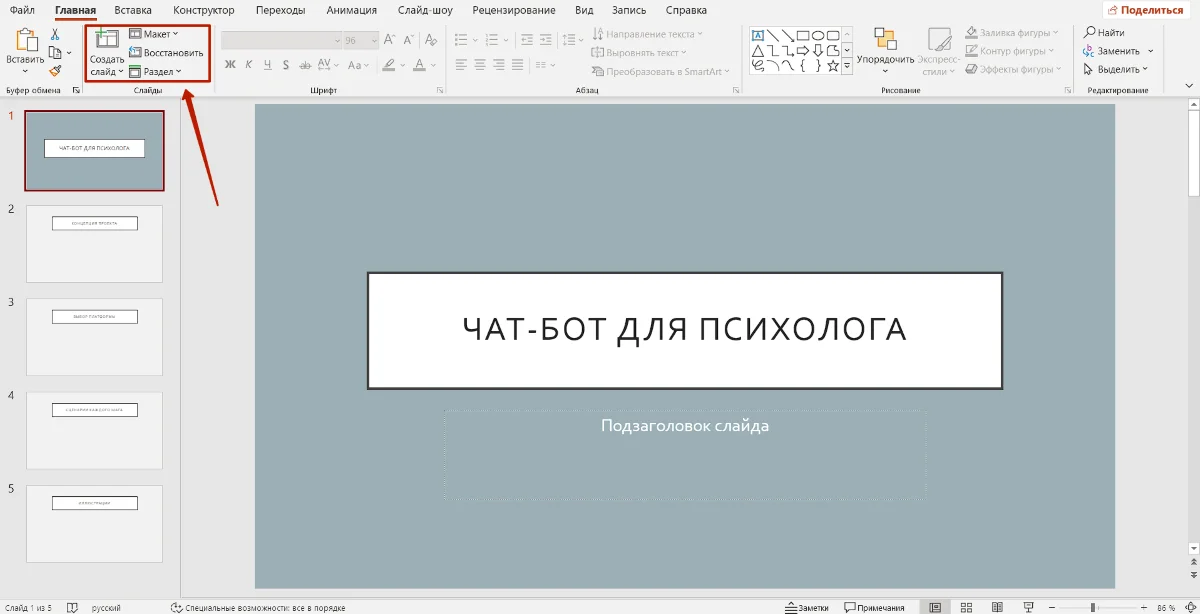This screenshot has width=1200, height=614.
Task: Select slide 3 thumbnail in the panel
Action: 94,336
